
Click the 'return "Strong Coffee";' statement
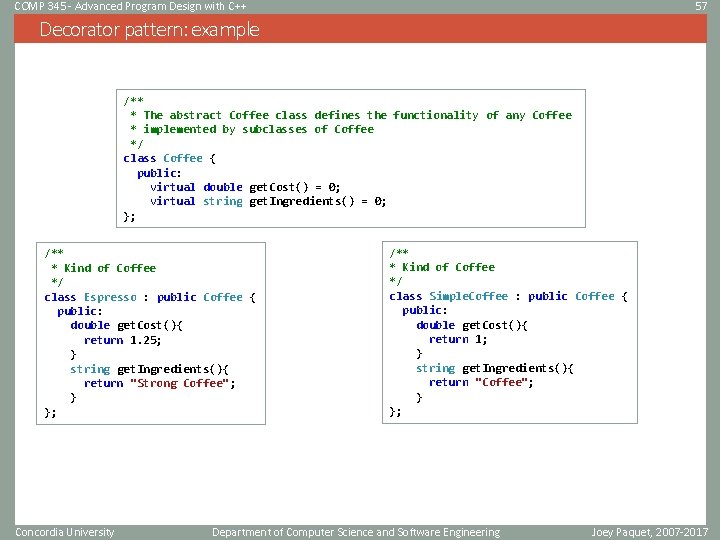point(159,383)
